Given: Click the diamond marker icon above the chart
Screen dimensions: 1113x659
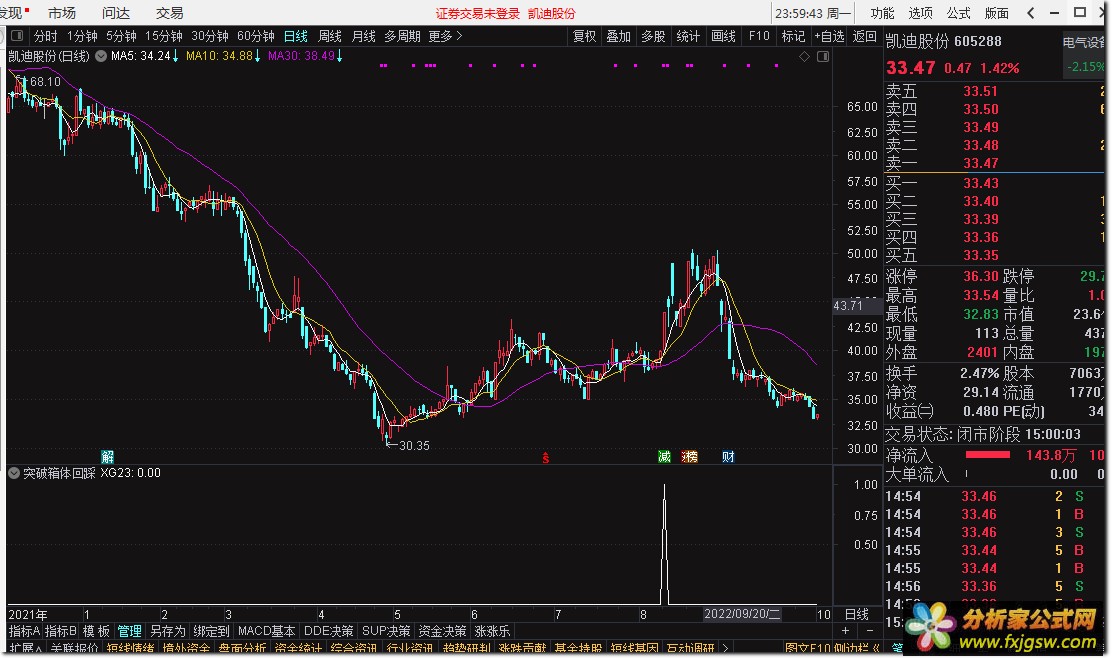Looking at the screenshot, I should click(804, 56).
